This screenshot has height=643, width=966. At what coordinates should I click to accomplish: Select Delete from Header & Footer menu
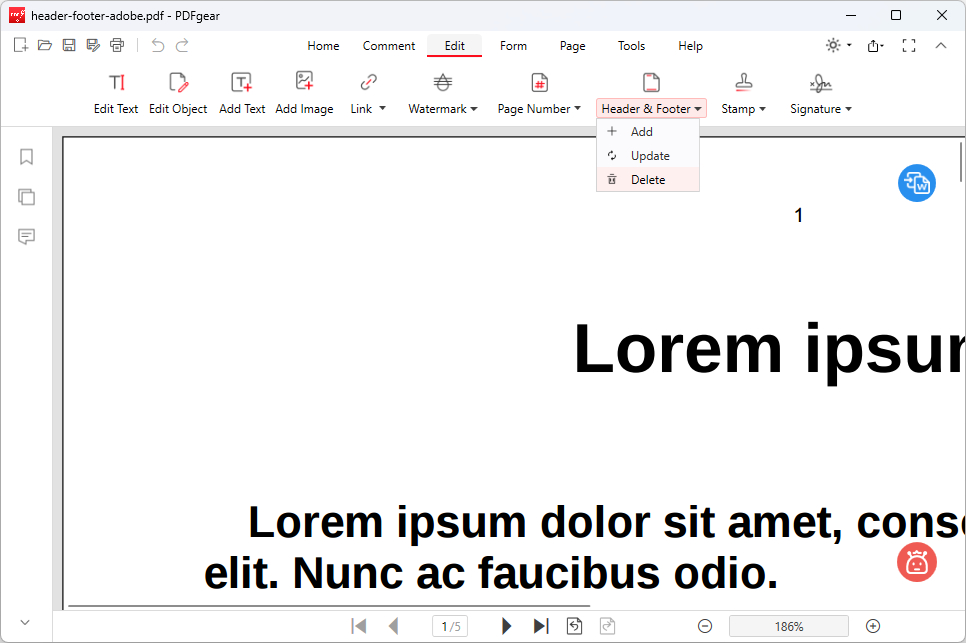[x=647, y=180]
